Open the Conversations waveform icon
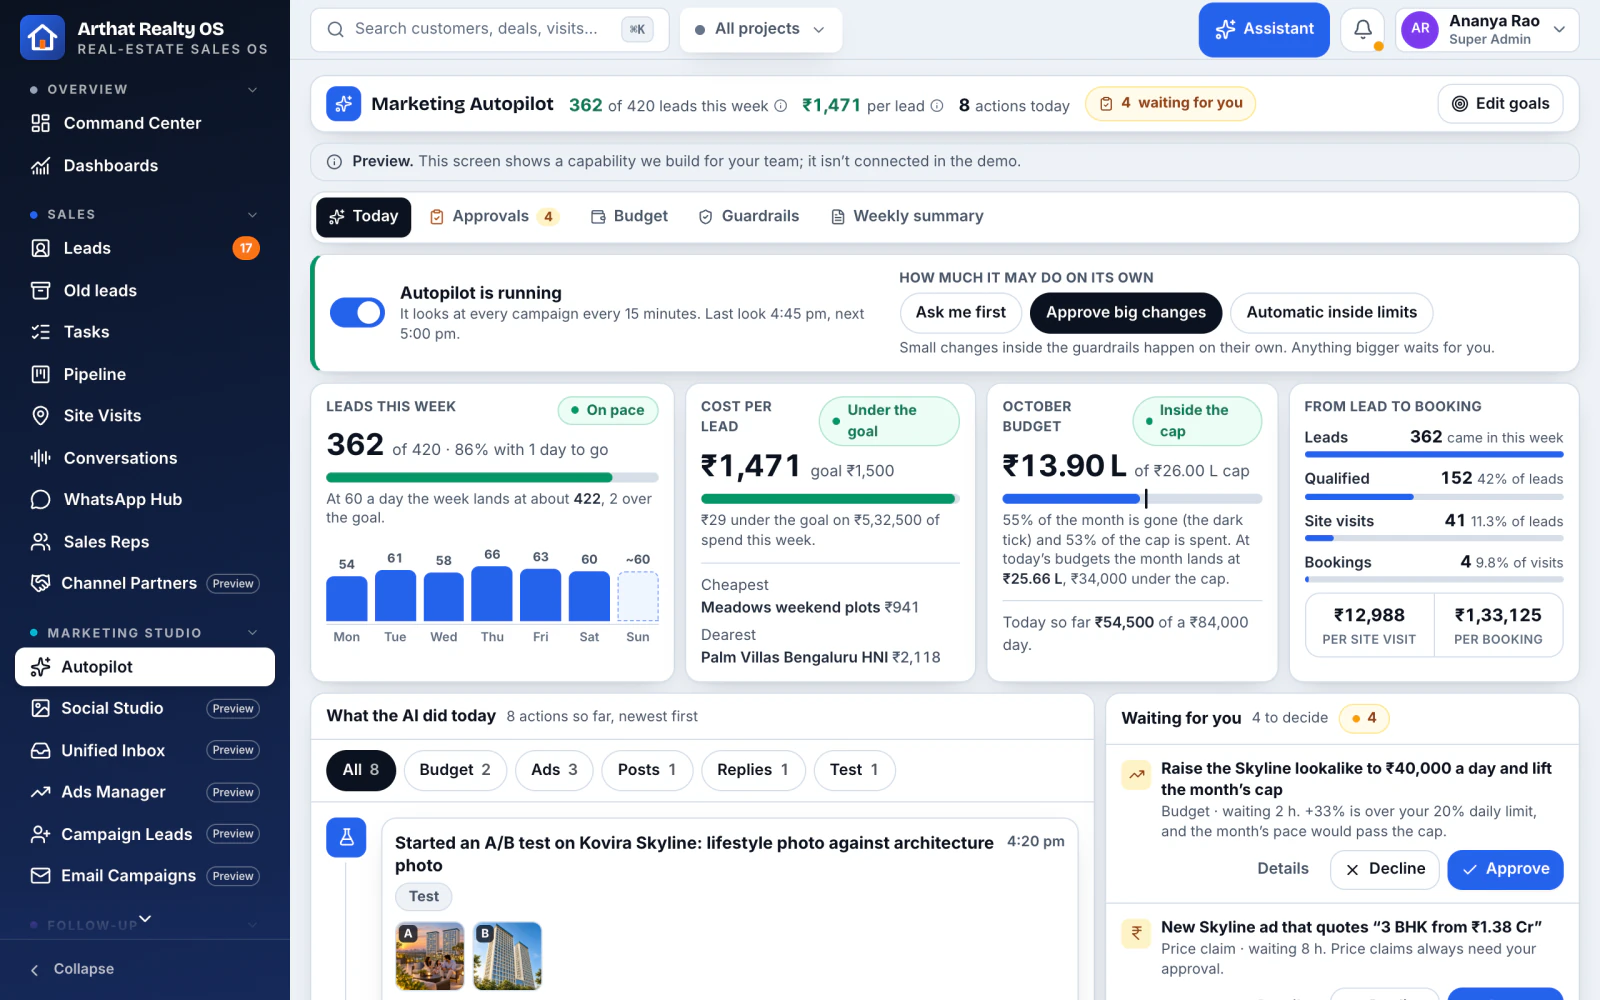1600x1000 pixels. click(40, 458)
